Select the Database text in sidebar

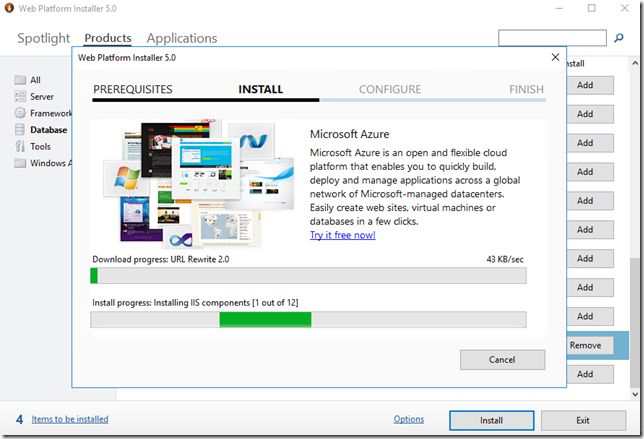point(48,130)
